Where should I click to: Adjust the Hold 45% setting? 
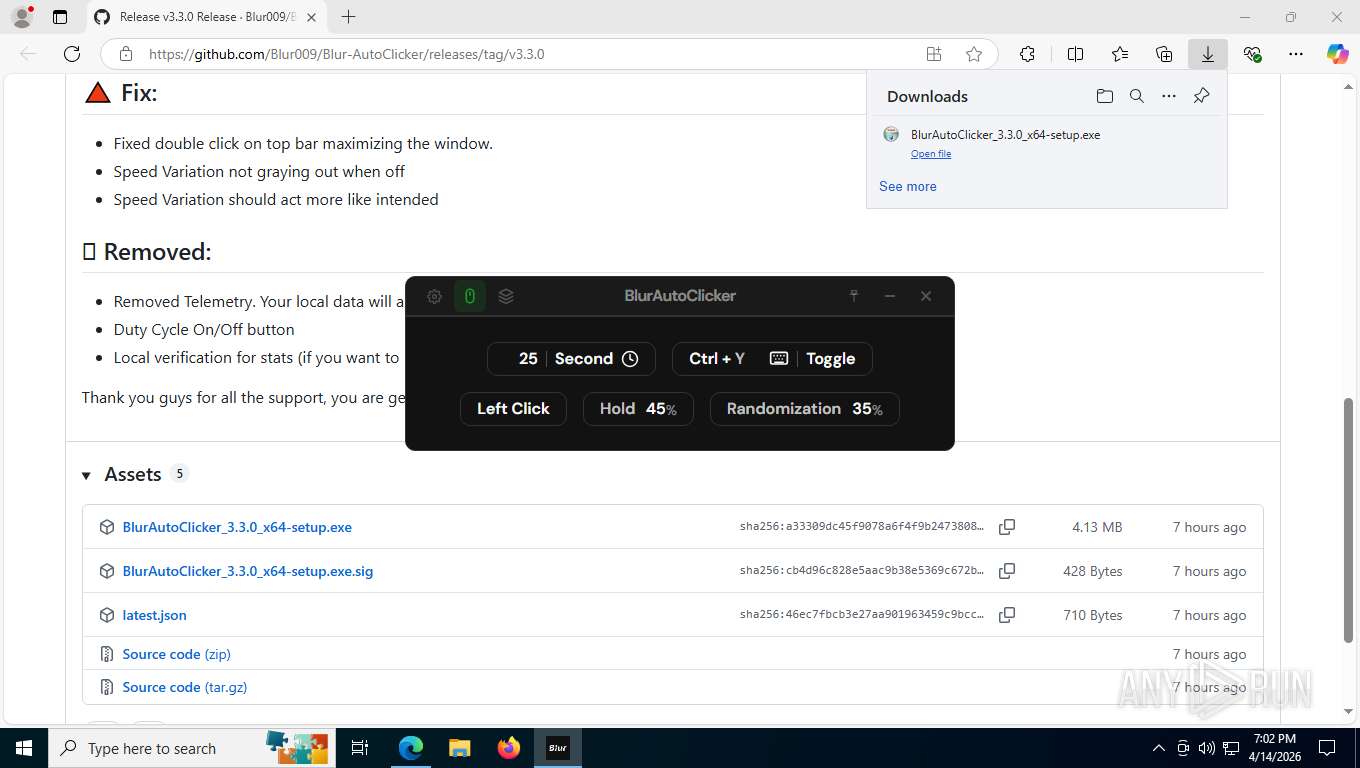638,409
